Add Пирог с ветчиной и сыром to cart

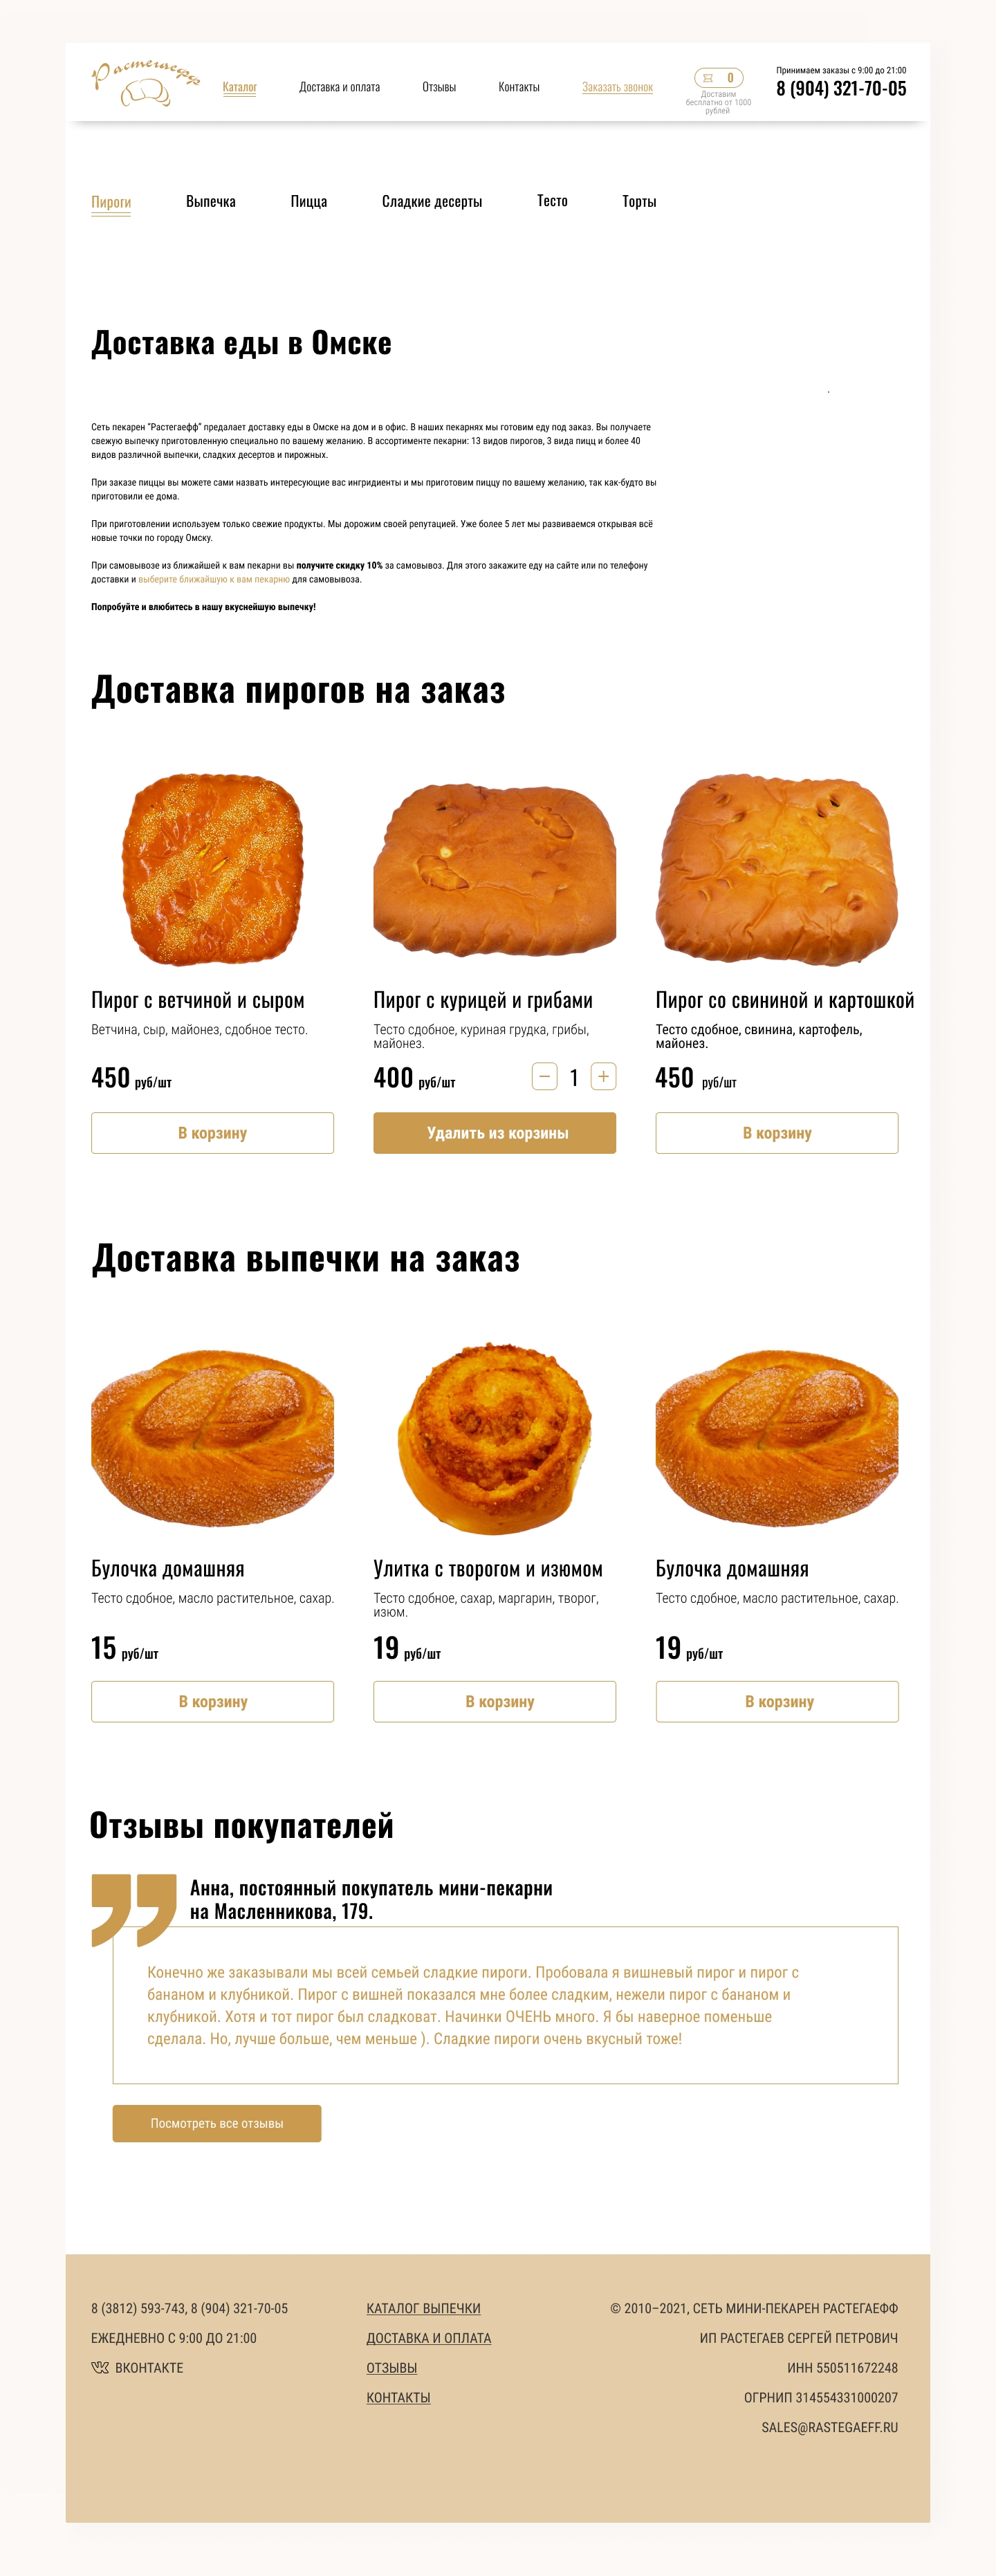(212, 1133)
